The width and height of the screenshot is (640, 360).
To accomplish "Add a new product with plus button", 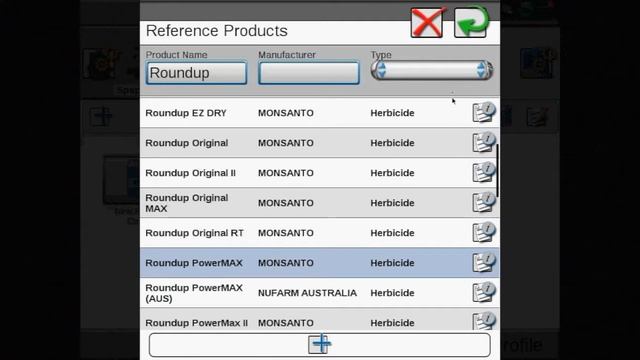I will click(320, 344).
